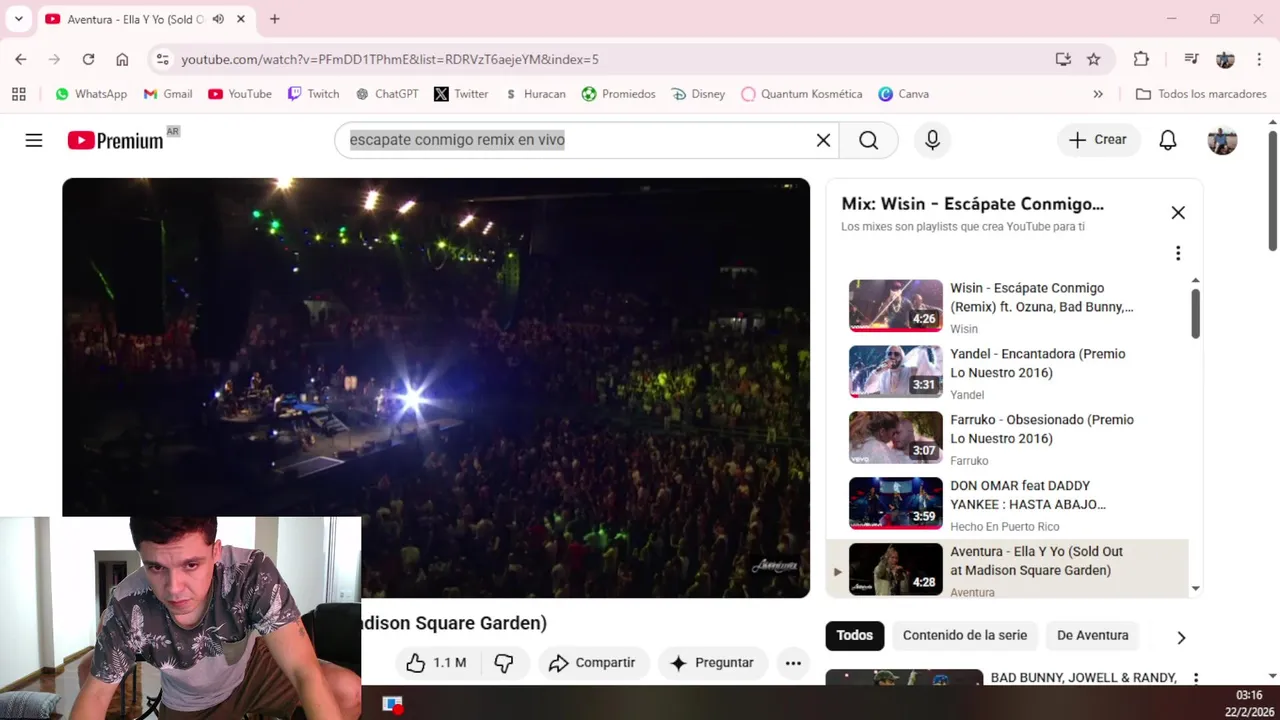The height and width of the screenshot is (720, 1280).
Task: Open options for BAD BUNNY, JOWELL & RANDY video
Action: tap(1195, 679)
